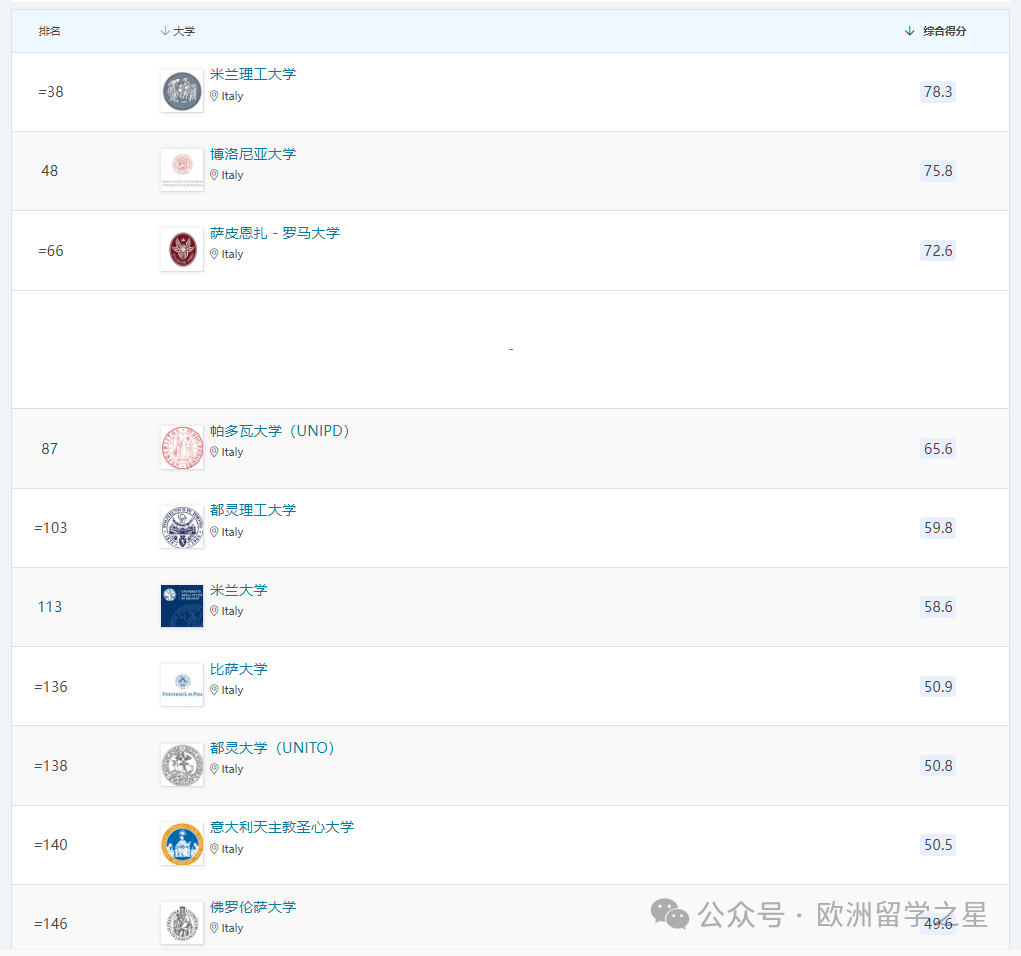Click the University of Pisa logo
Image resolution: width=1021 pixels, height=956 pixels.
(x=182, y=686)
